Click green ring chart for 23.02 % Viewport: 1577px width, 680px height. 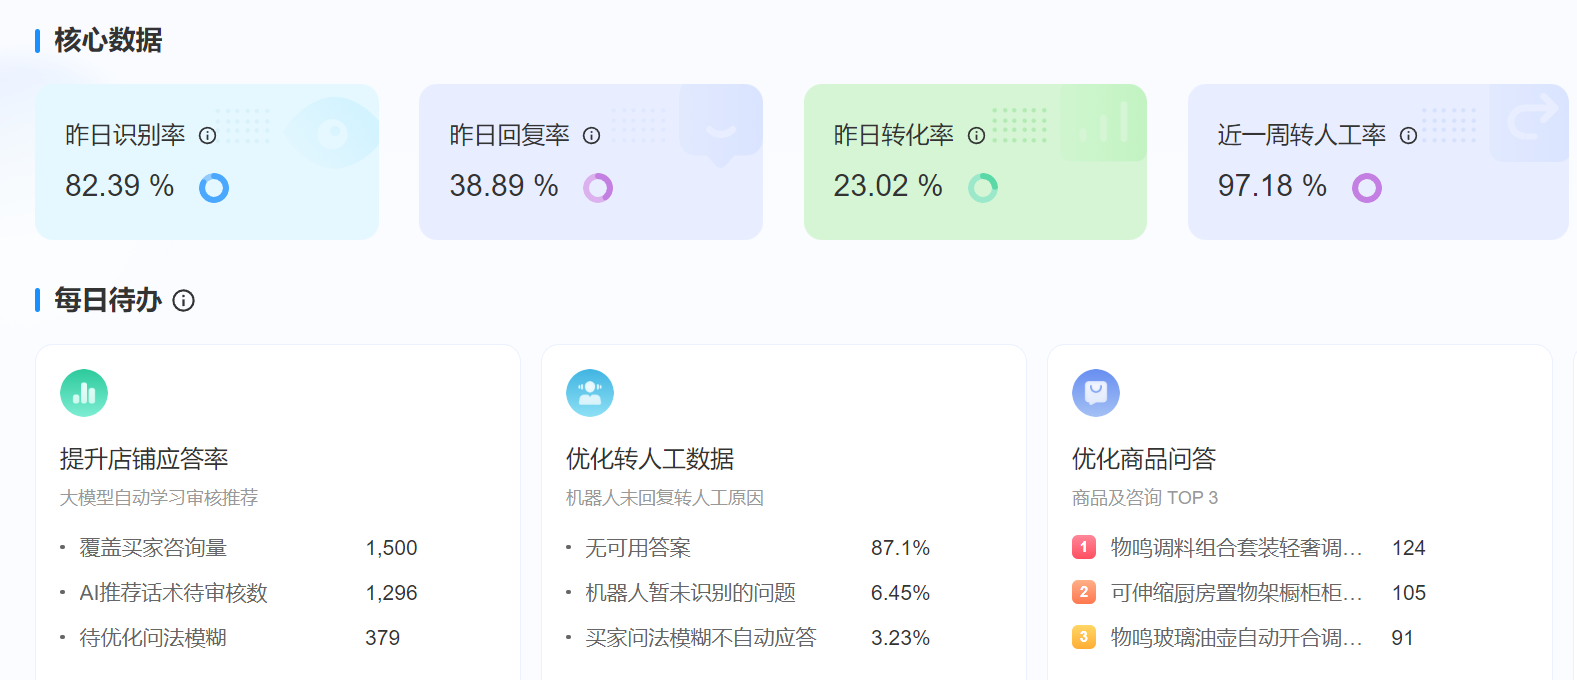pos(983,188)
